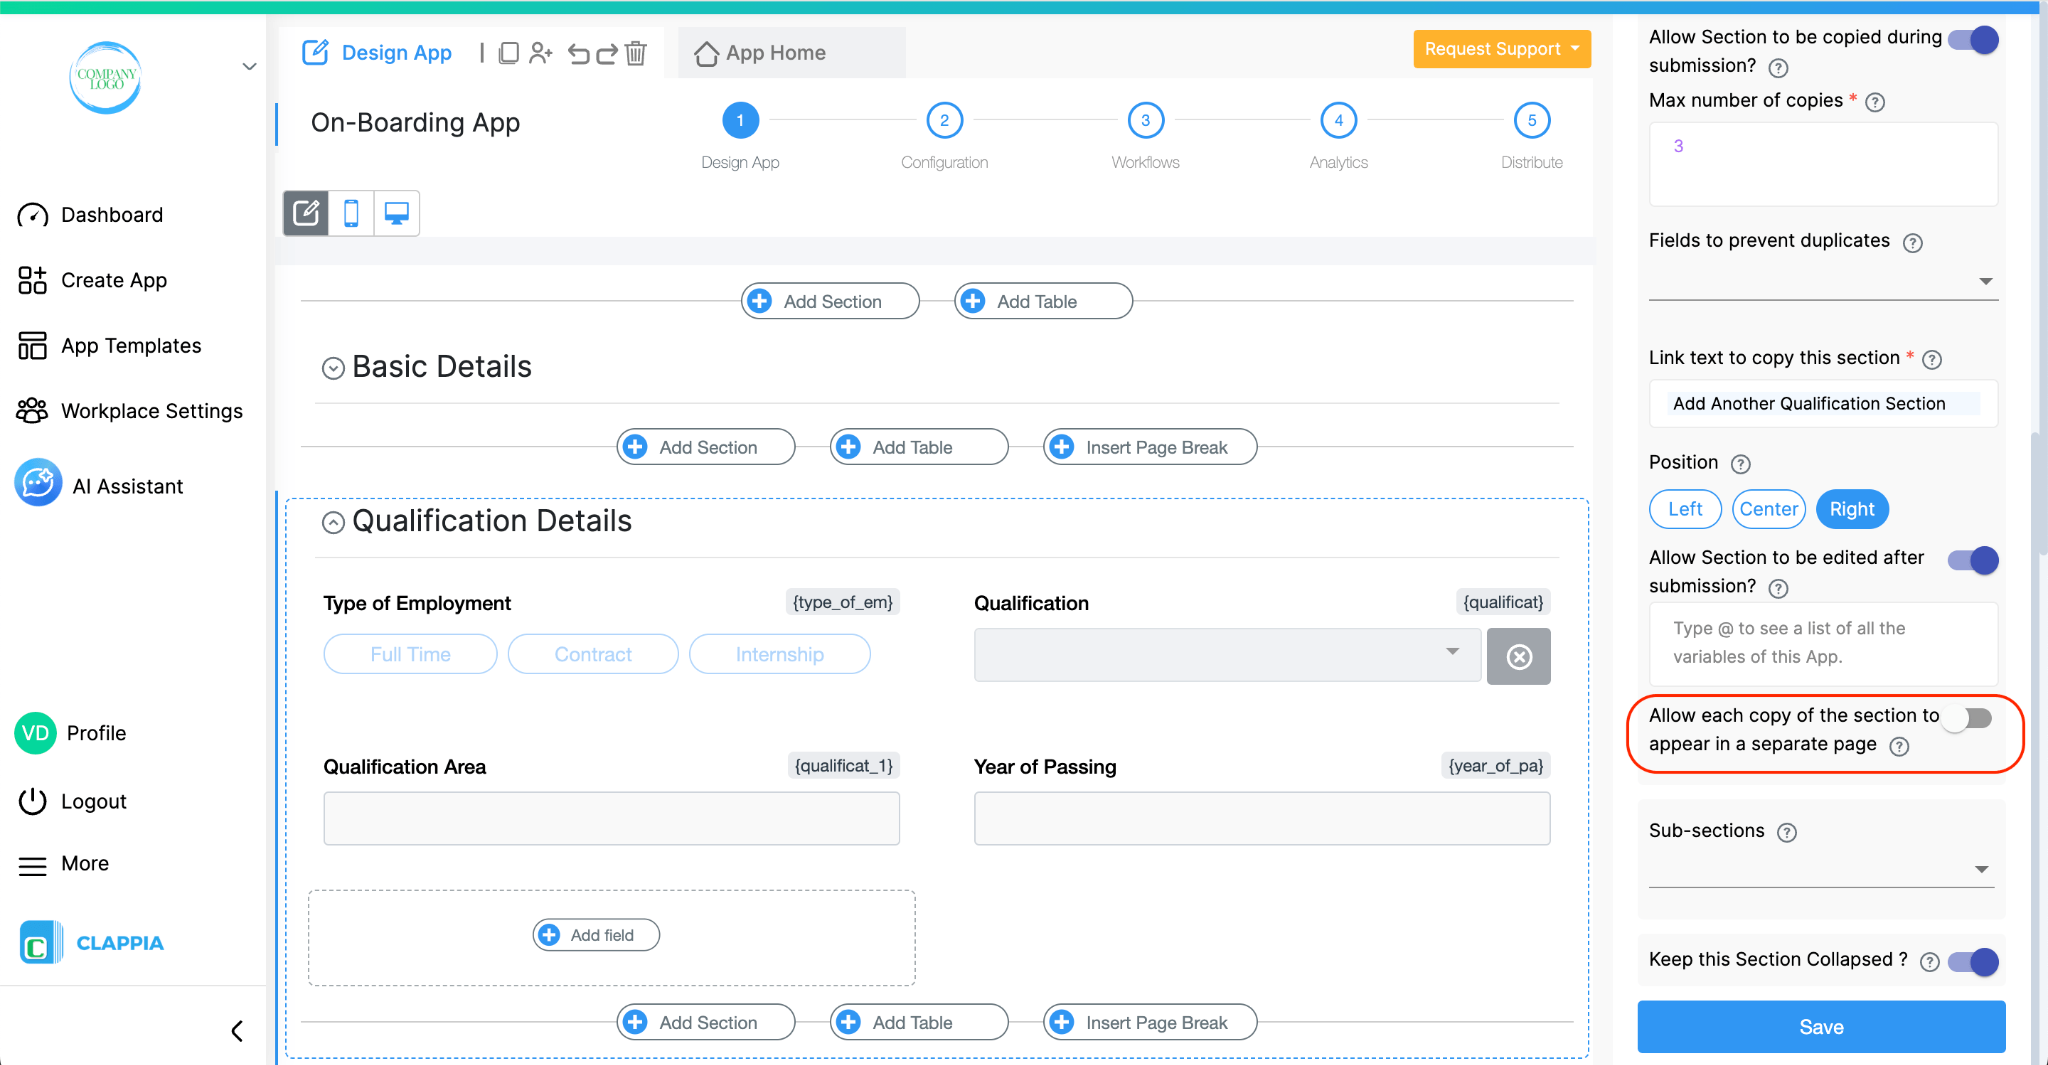Click the undo icon in the toolbar
This screenshot has height=1065, width=2048.
point(580,53)
